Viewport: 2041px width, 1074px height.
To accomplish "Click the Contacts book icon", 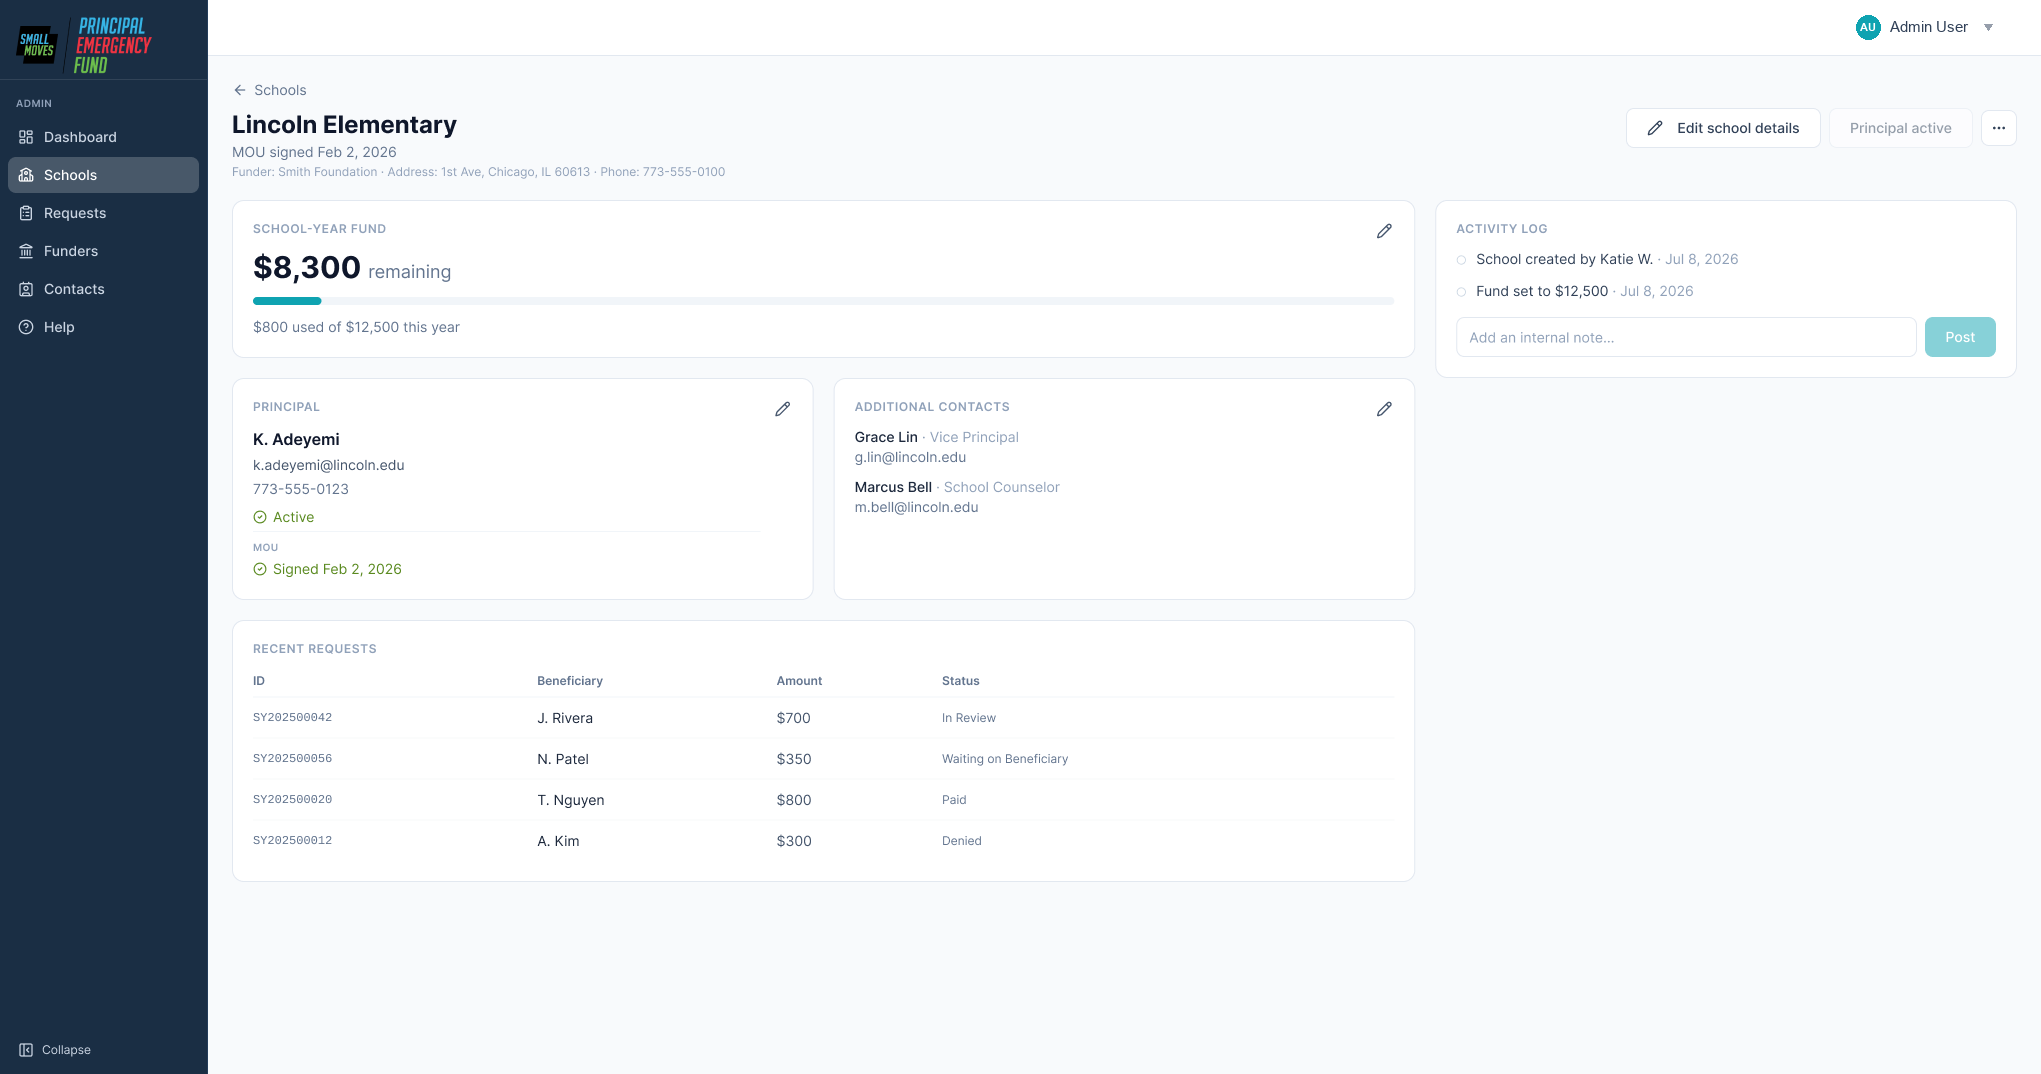I will tap(26, 289).
